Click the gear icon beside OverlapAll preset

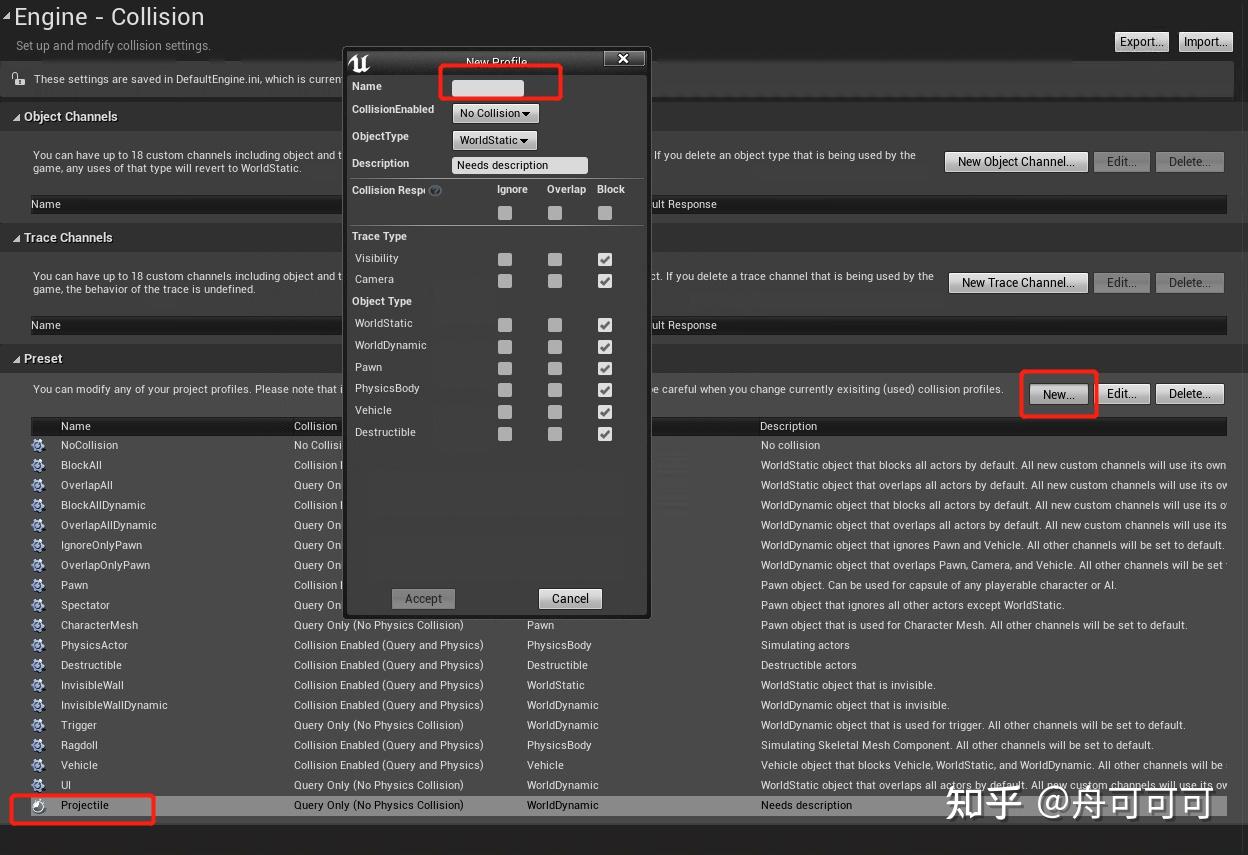pos(38,485)
